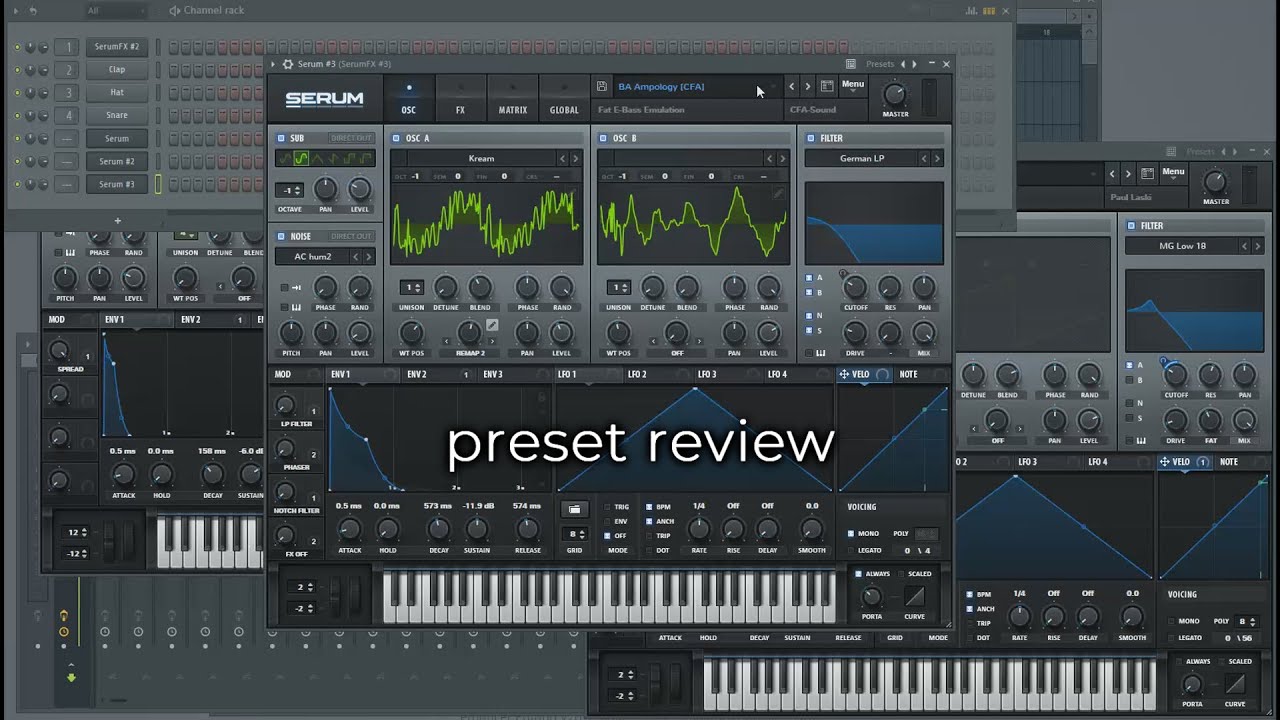This screenshot has width=1280, height=720.
Task: Click the sub oscillator LEVEL knob
Action: [x=359, y=190]
